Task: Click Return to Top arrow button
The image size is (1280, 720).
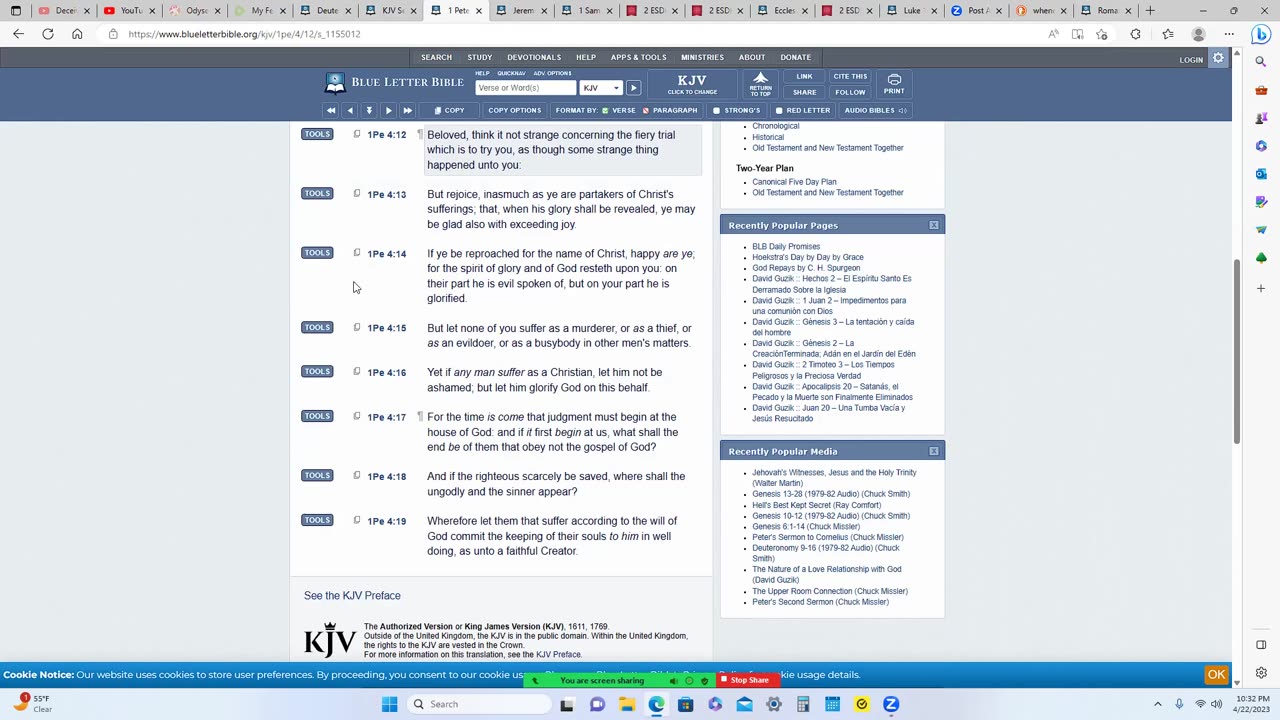Action: click(x=761, y=83)
